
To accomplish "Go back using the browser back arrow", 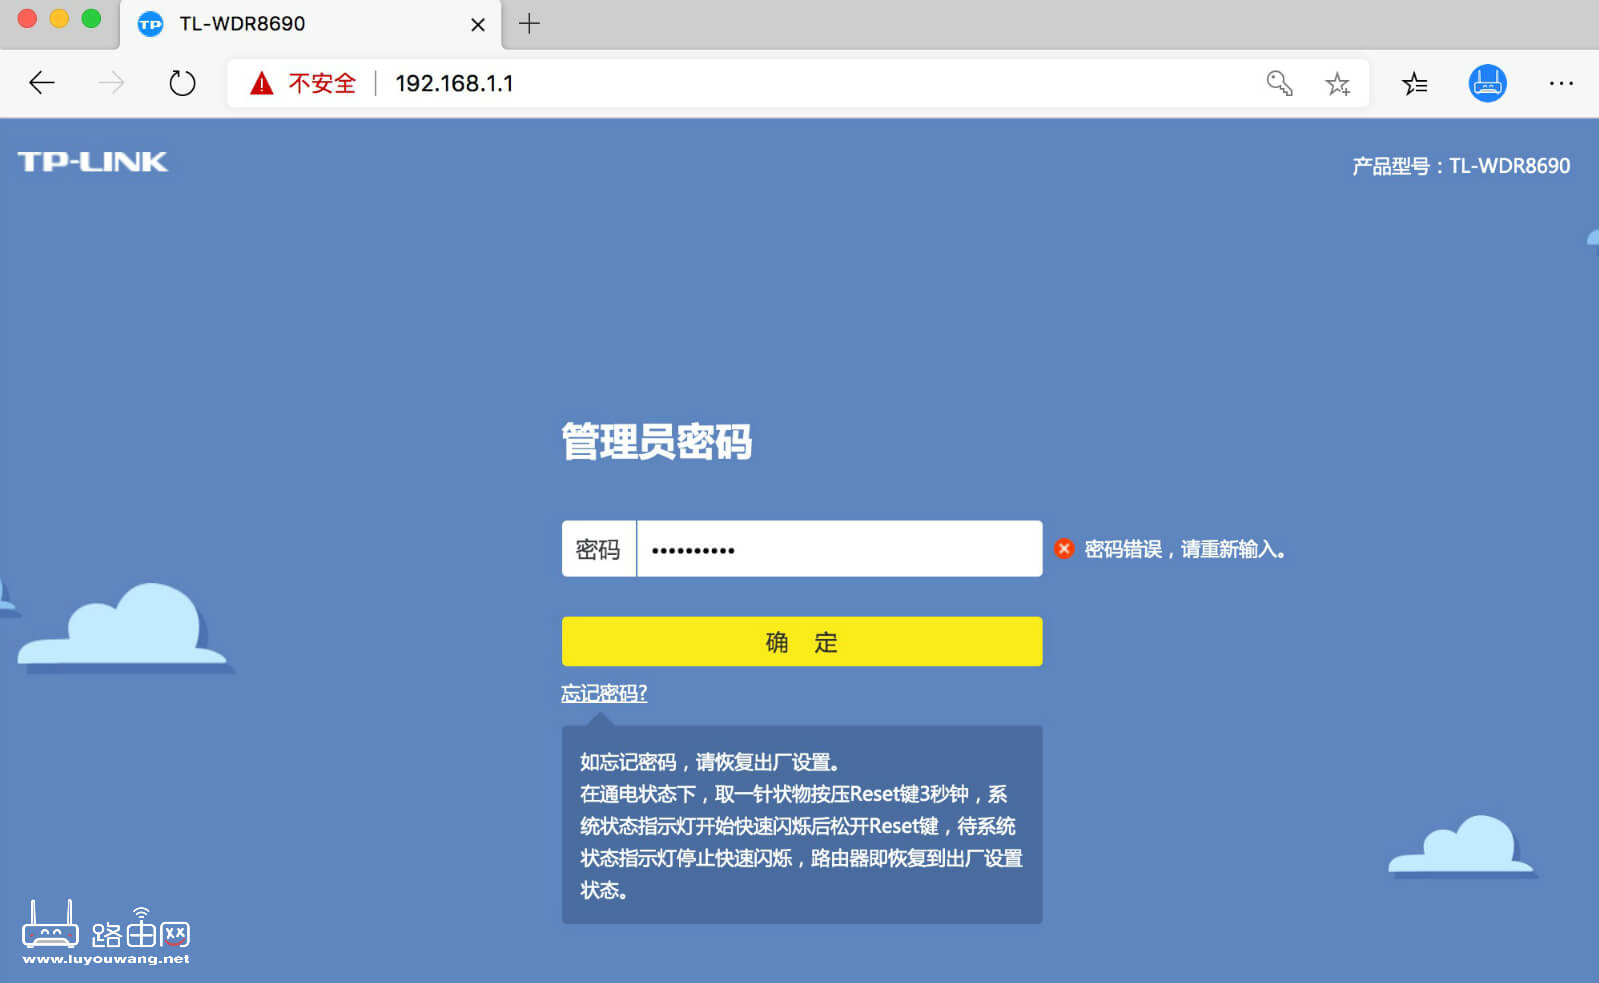I will point(42,83).
